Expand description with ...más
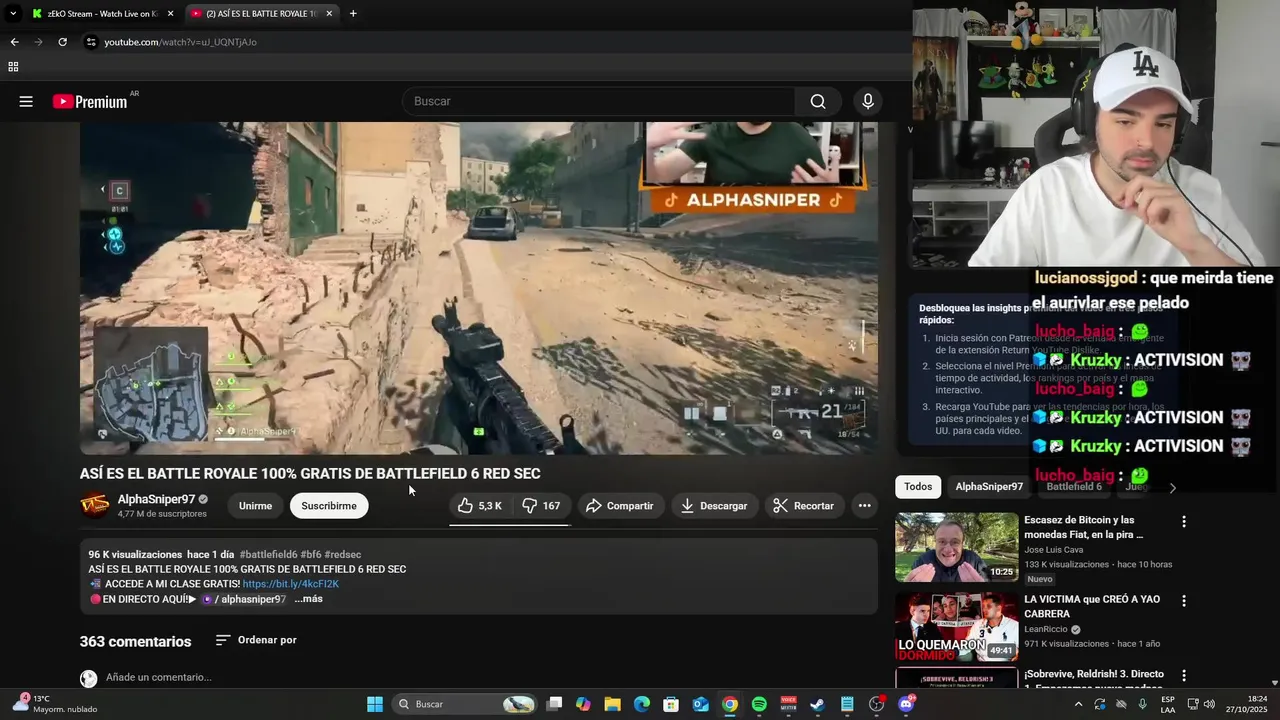This screenshot has width=1280, height=720. click(x=308, y=599)
